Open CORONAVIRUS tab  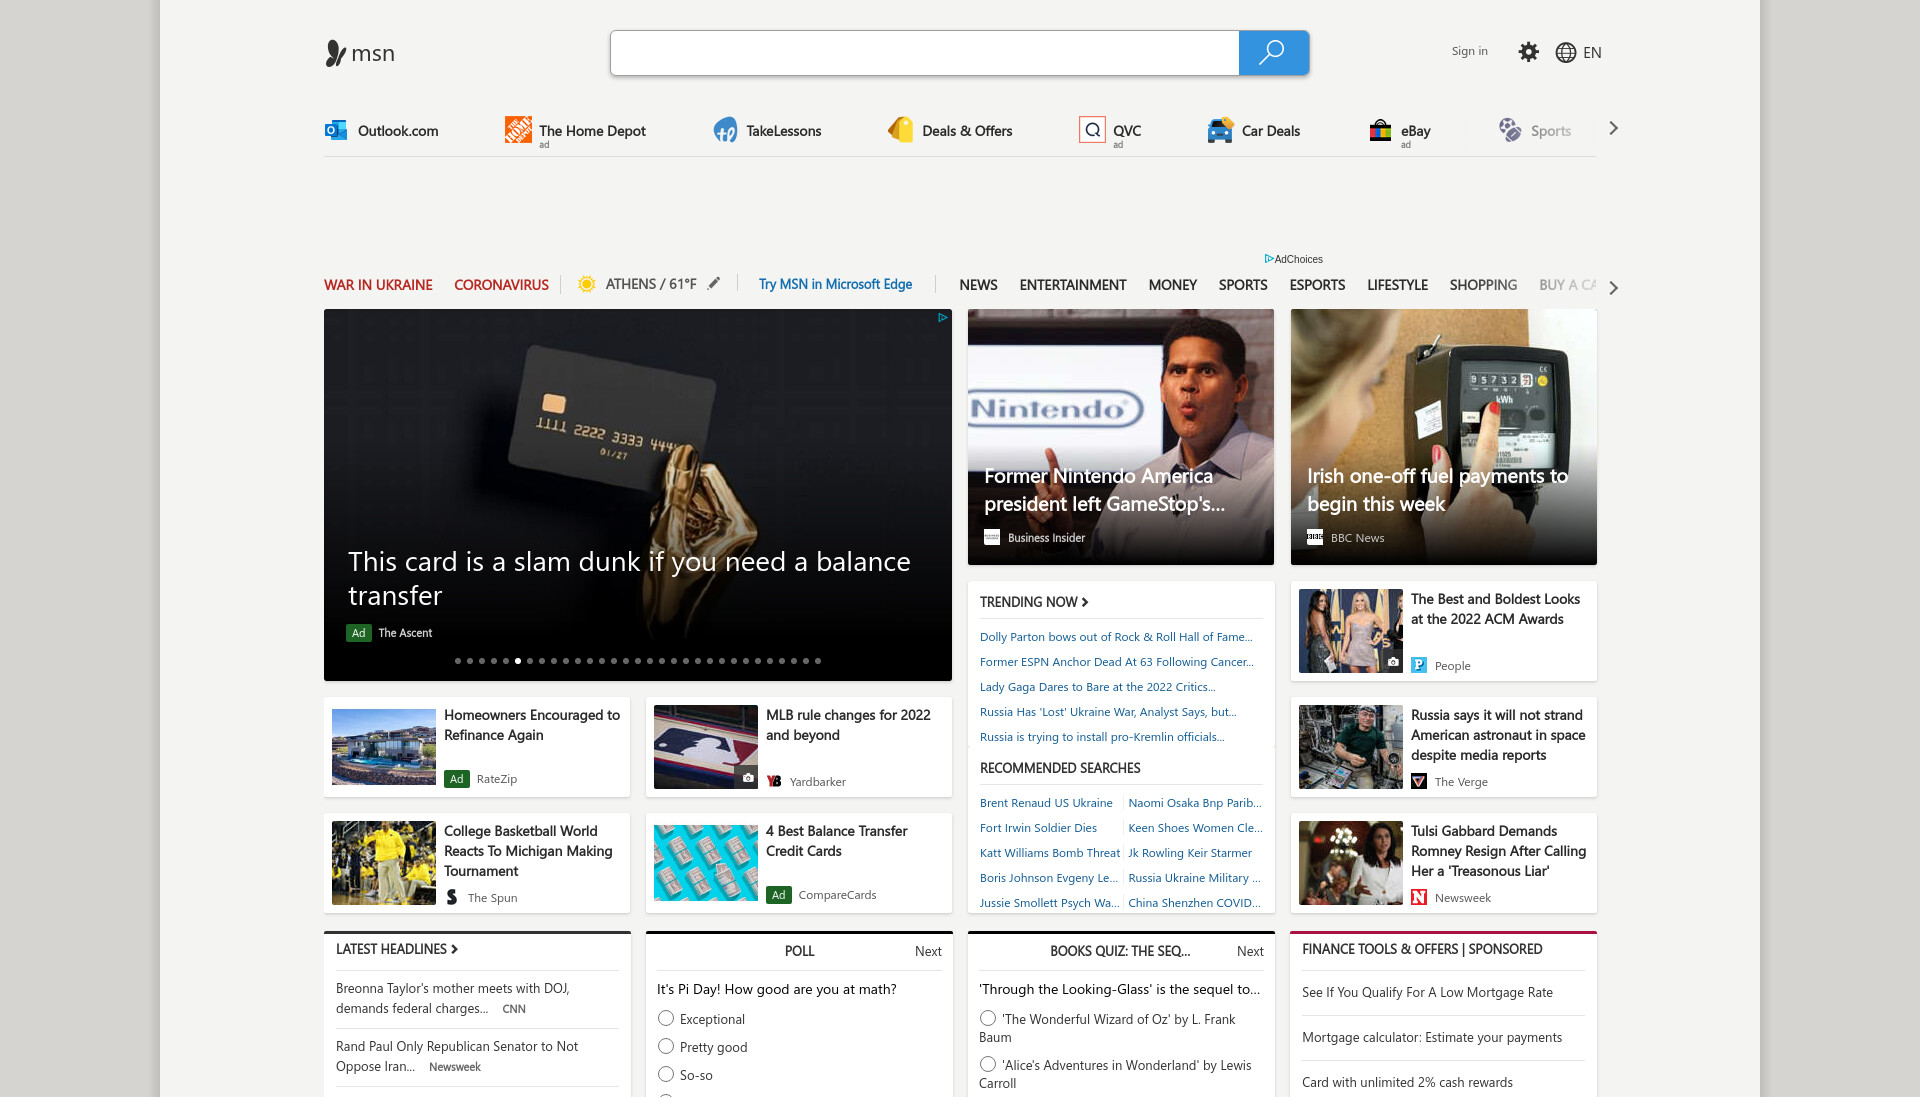pyautogui.click(x=501, y=285)
